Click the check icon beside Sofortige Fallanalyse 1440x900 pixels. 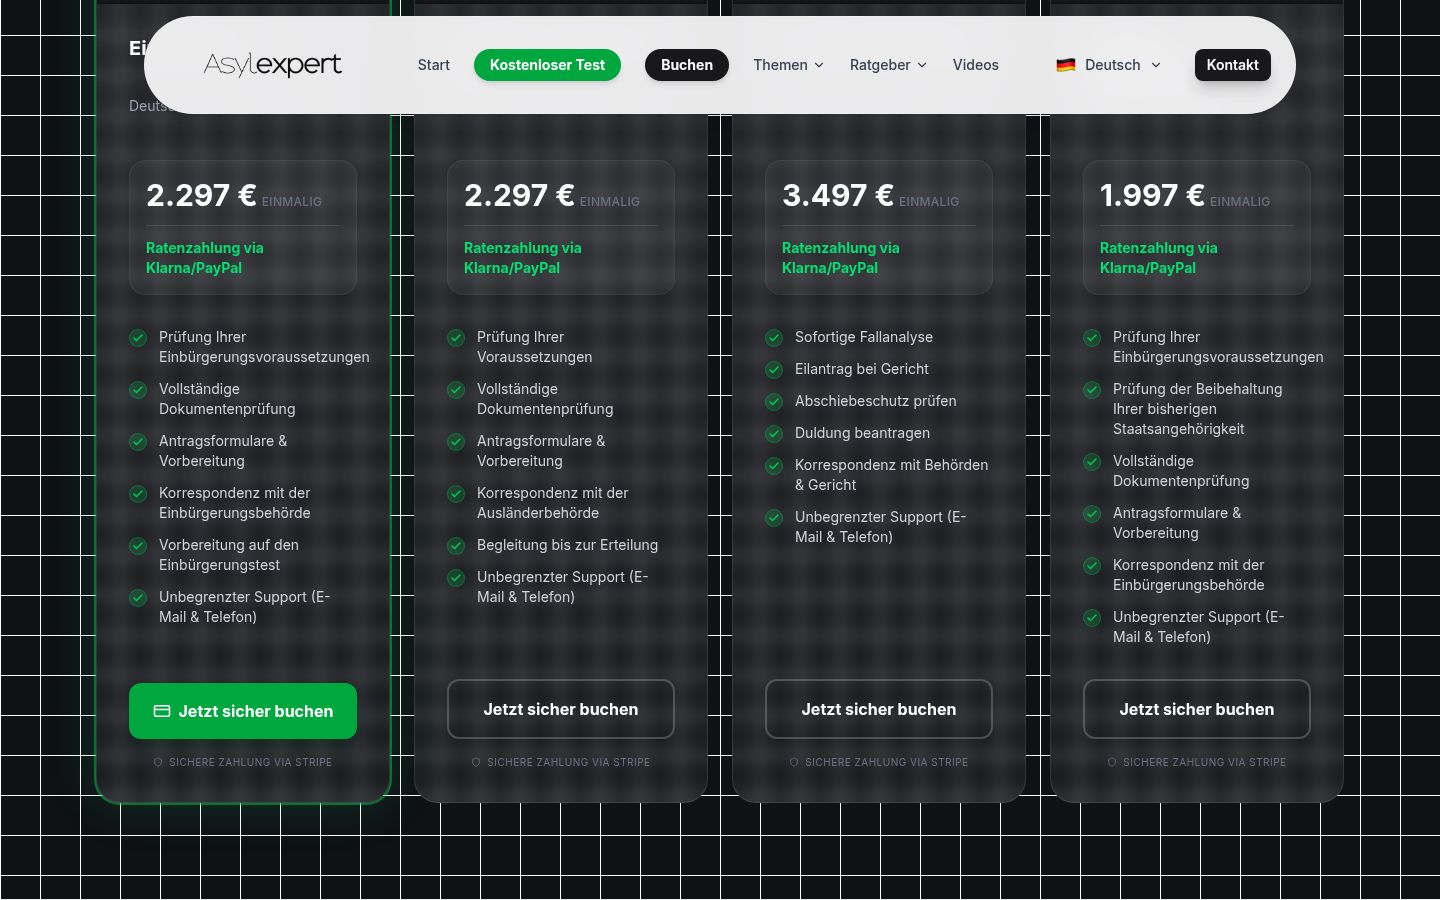tap(774, 338)
